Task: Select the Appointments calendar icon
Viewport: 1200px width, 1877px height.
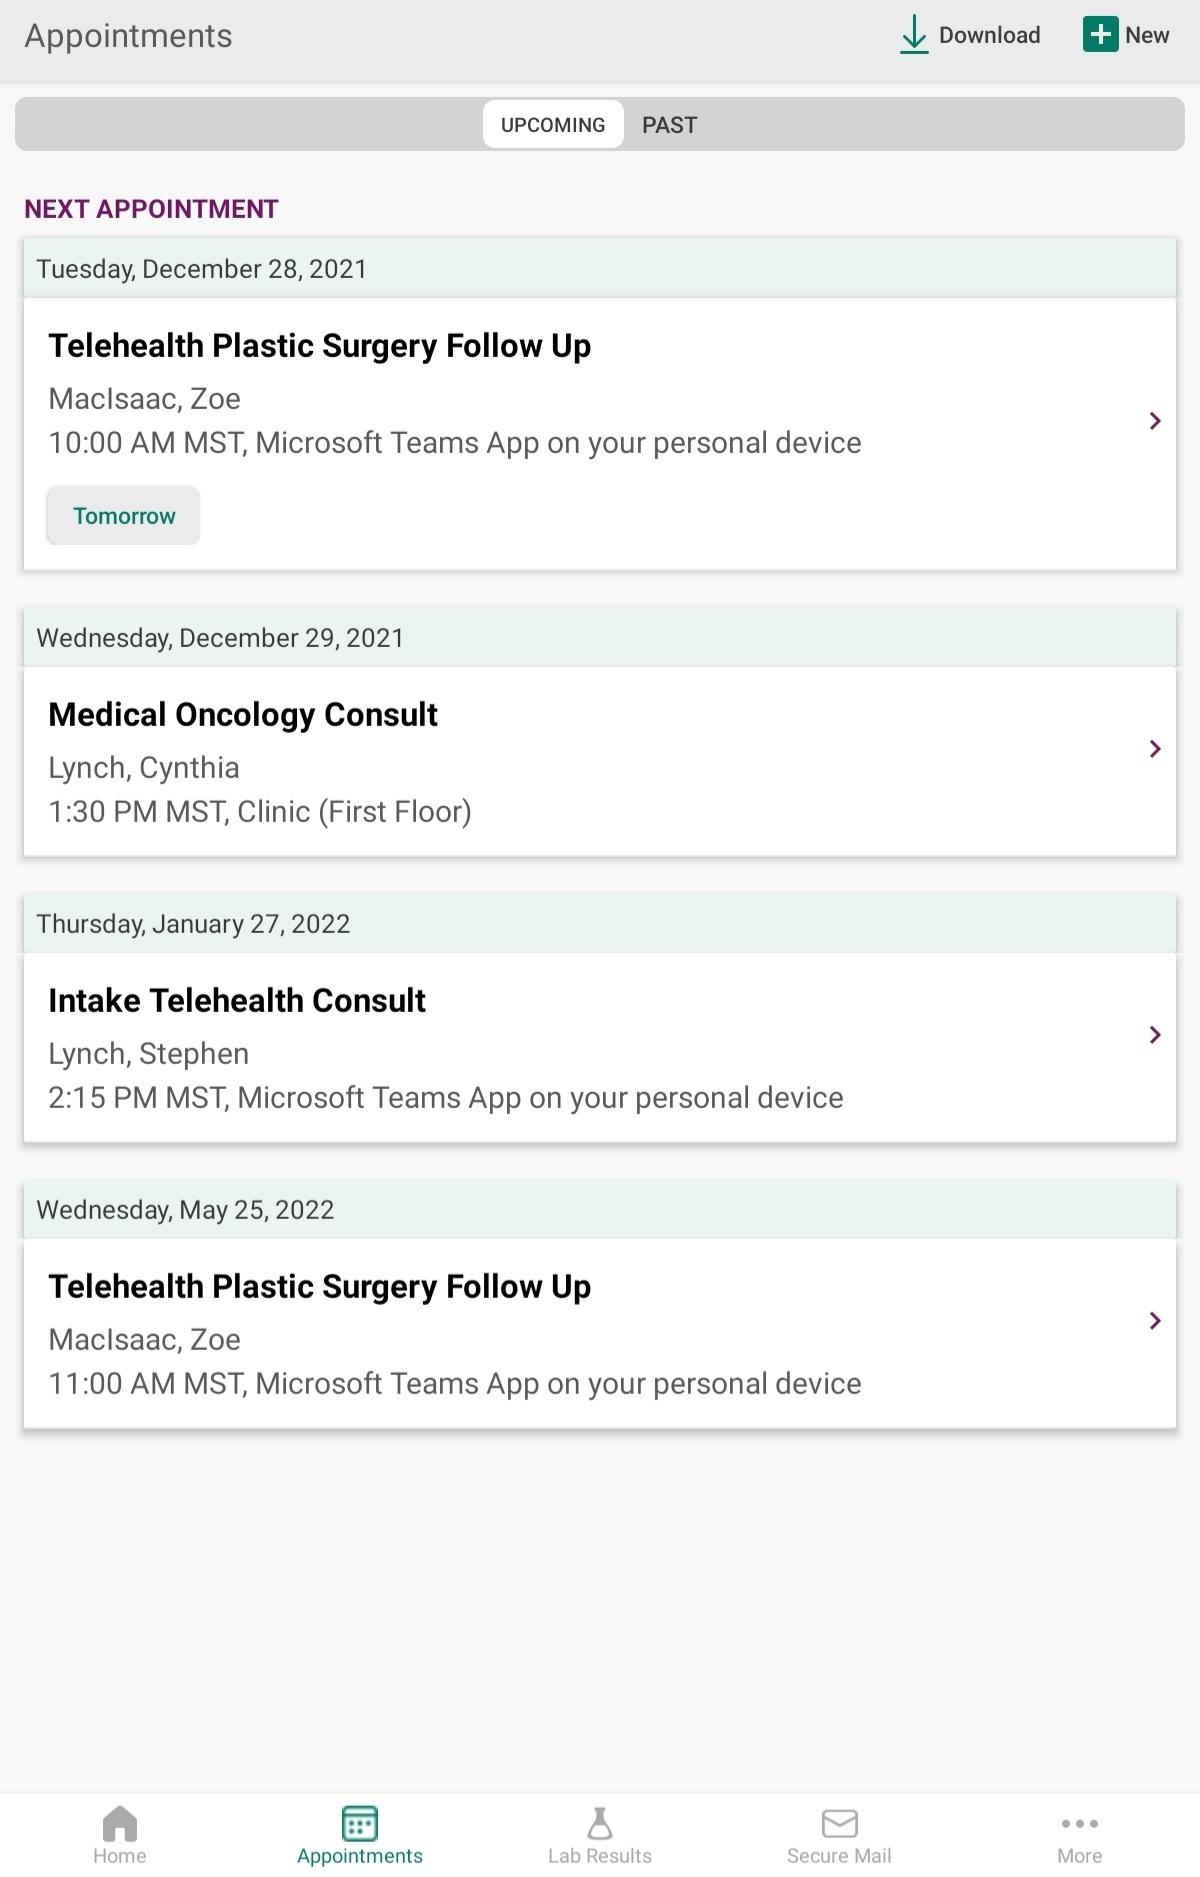Action: tap(360, 1823)
